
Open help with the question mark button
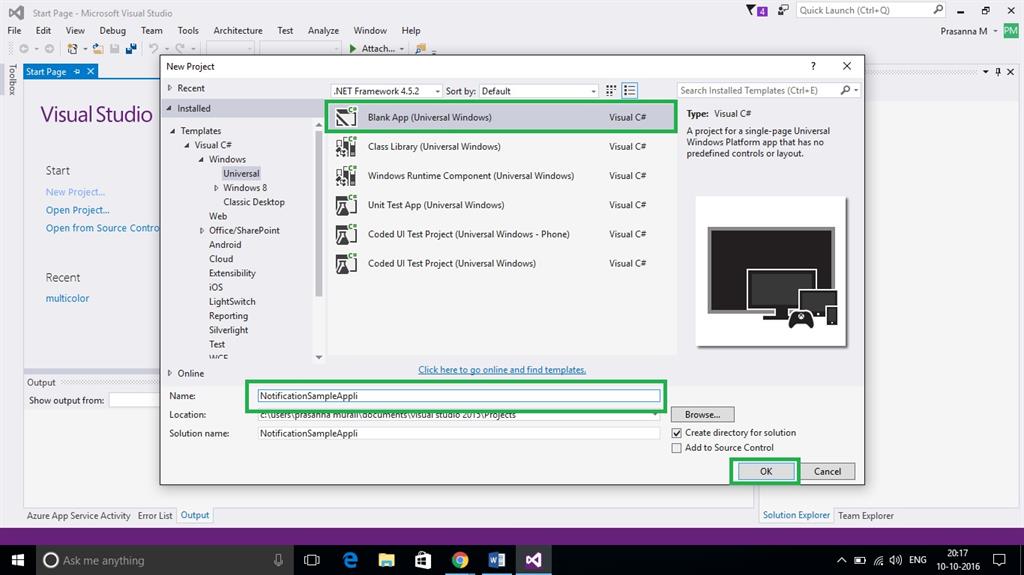pos(813,66)
